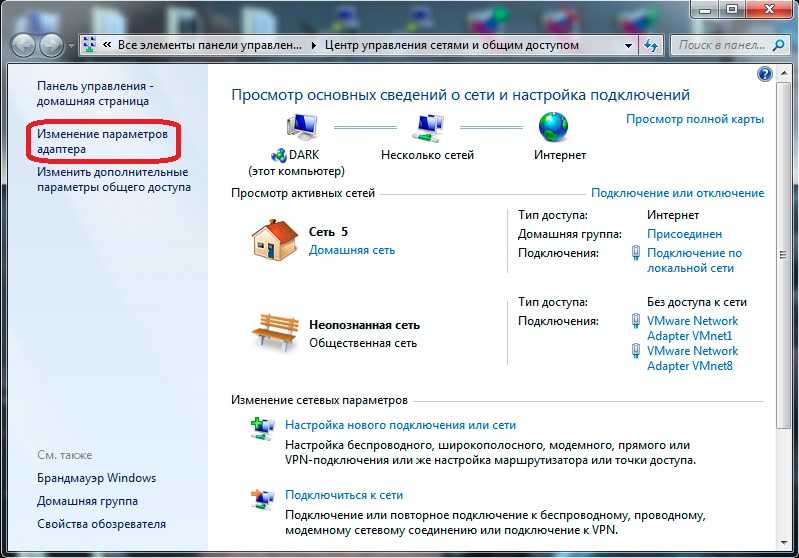799x558 pixels.
Task: Click the Internet globe icon
Action: click(x=553, y=127)
